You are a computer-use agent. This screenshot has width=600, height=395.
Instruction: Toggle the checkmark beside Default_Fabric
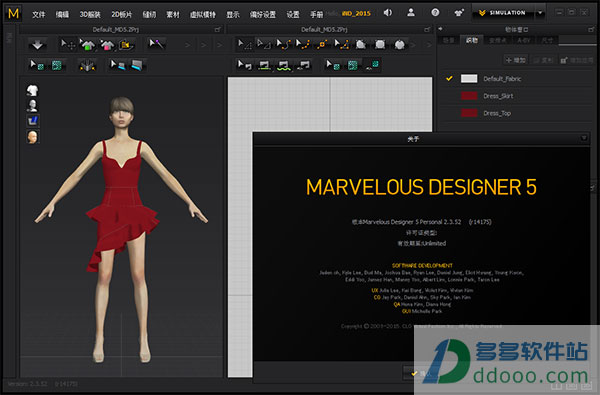(449, 78)
